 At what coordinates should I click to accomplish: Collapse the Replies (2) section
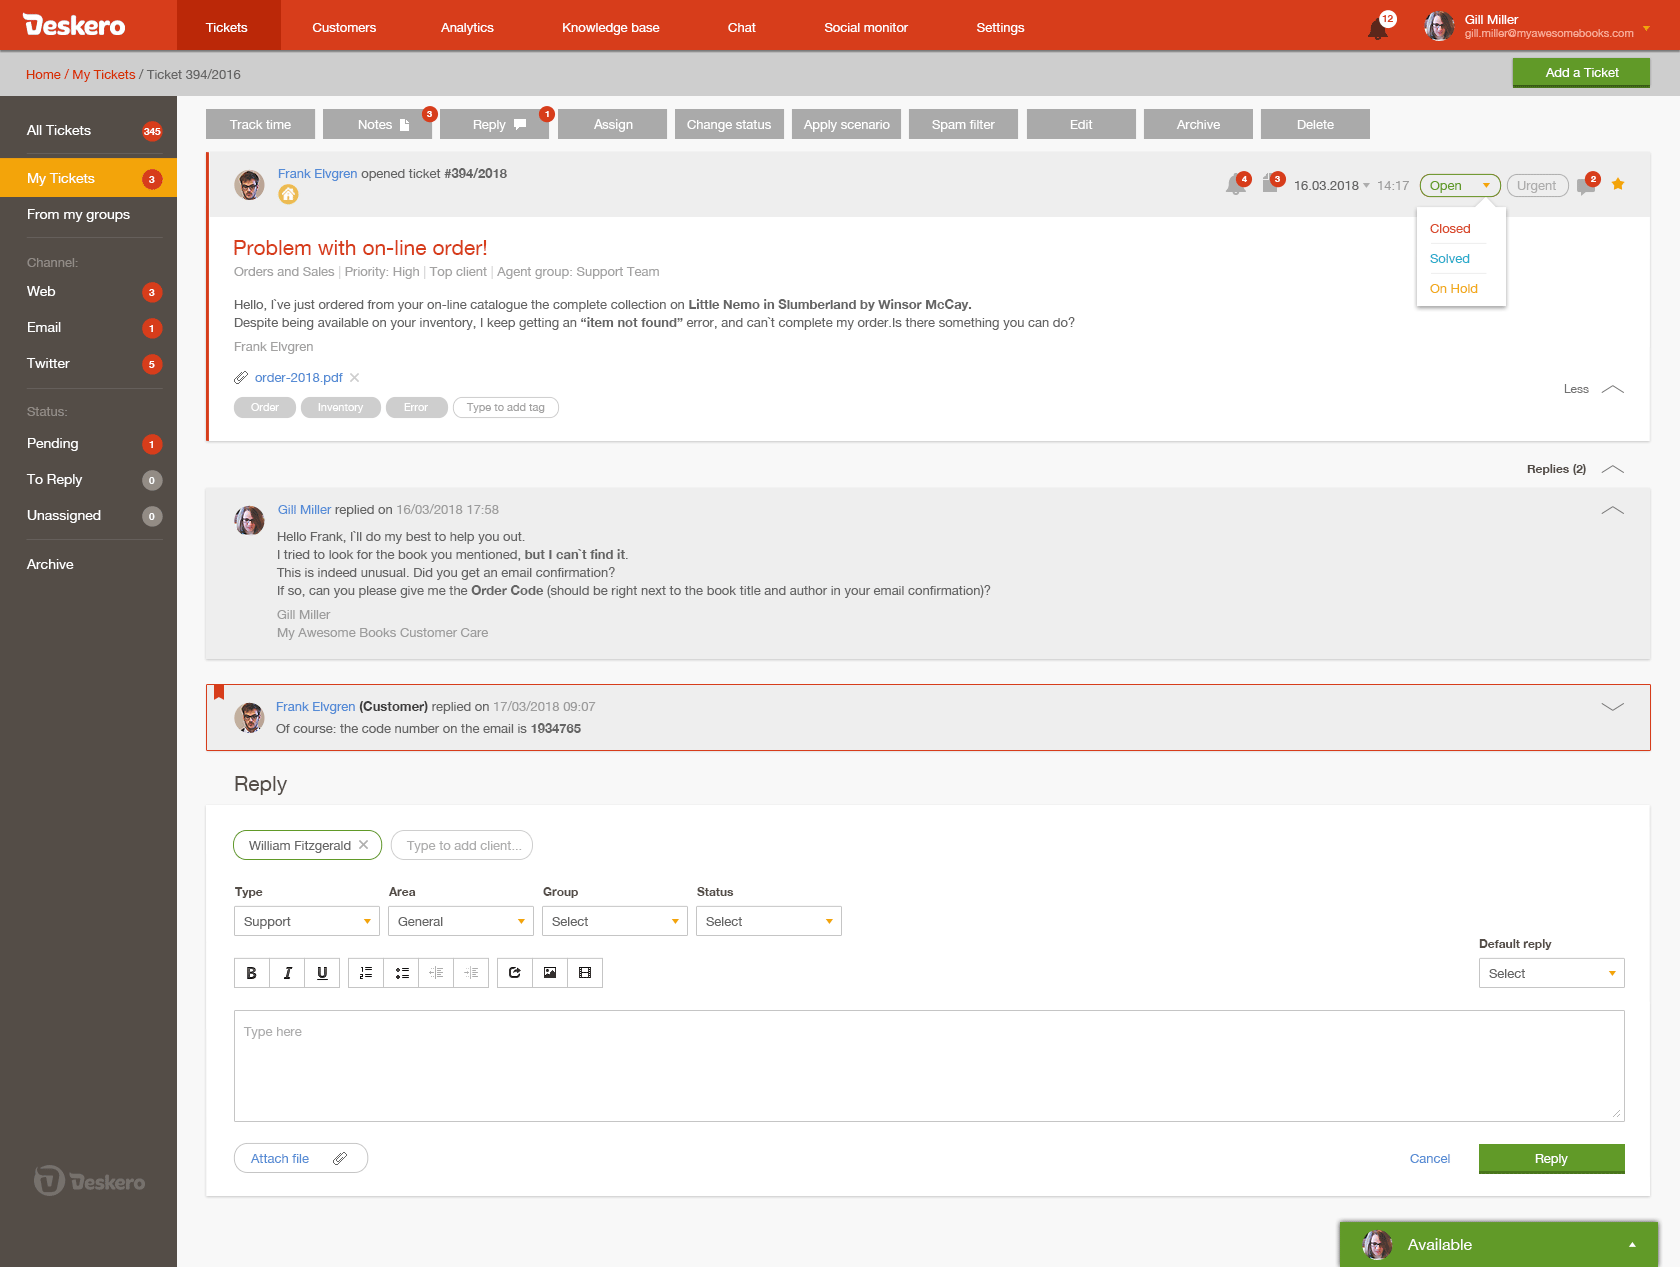[x=1613, y=469]
